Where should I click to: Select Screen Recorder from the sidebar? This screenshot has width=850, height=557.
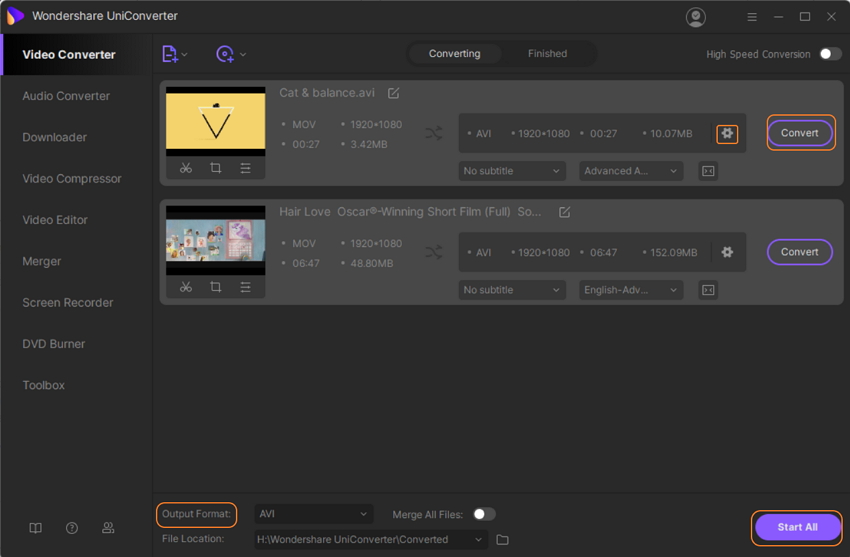coord(68,303)
